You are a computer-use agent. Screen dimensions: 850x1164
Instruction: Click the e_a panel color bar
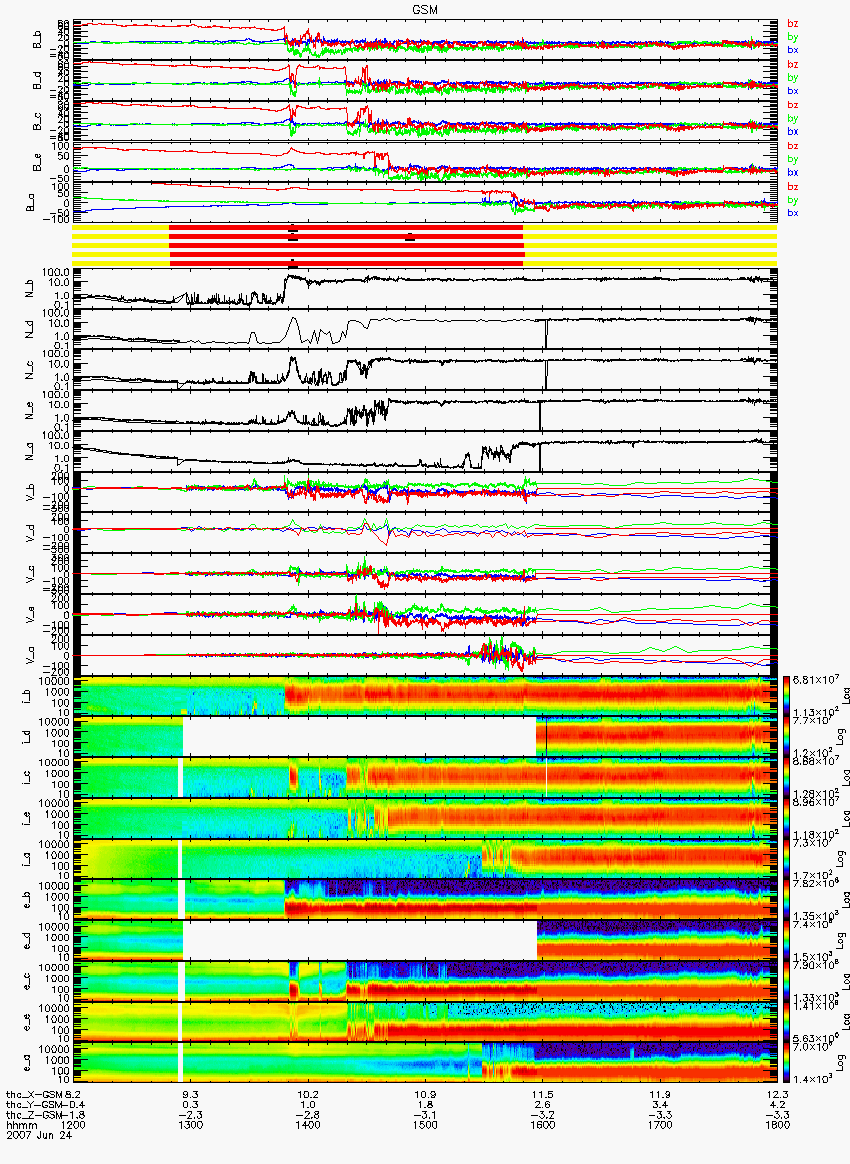[x=785, y=1063]
